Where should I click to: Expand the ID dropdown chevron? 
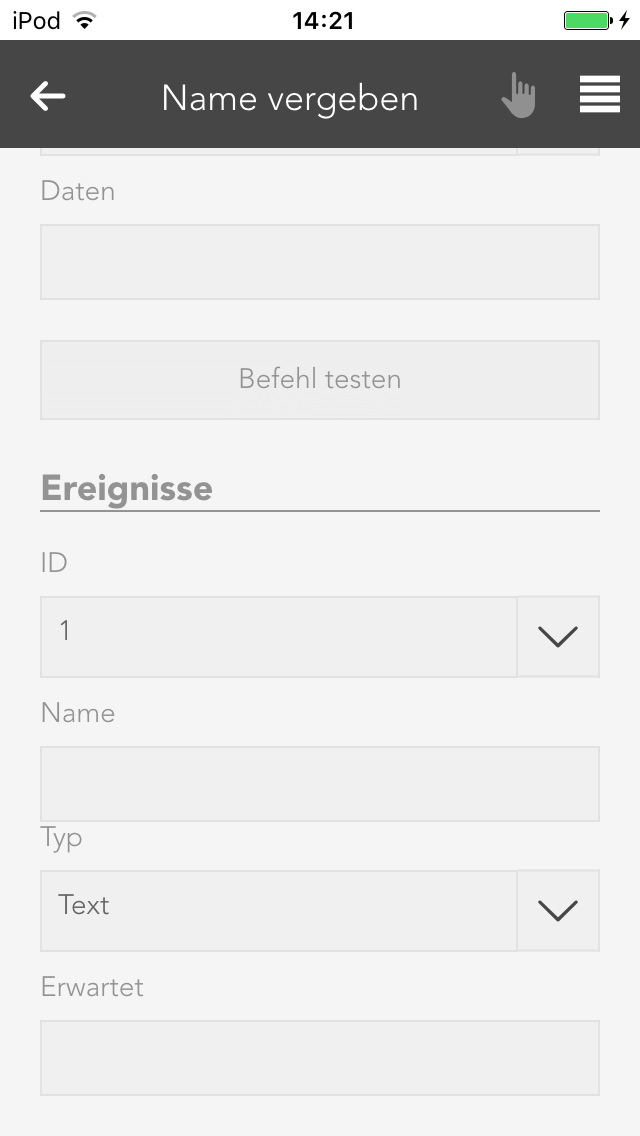click(558, 637)
